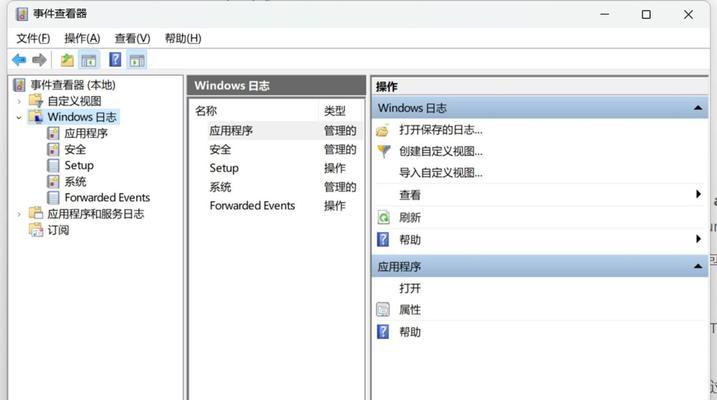Viewport: 717px width, 400px height.
Task: Collapse the Windows 日志 tree node
Action: 19,117
